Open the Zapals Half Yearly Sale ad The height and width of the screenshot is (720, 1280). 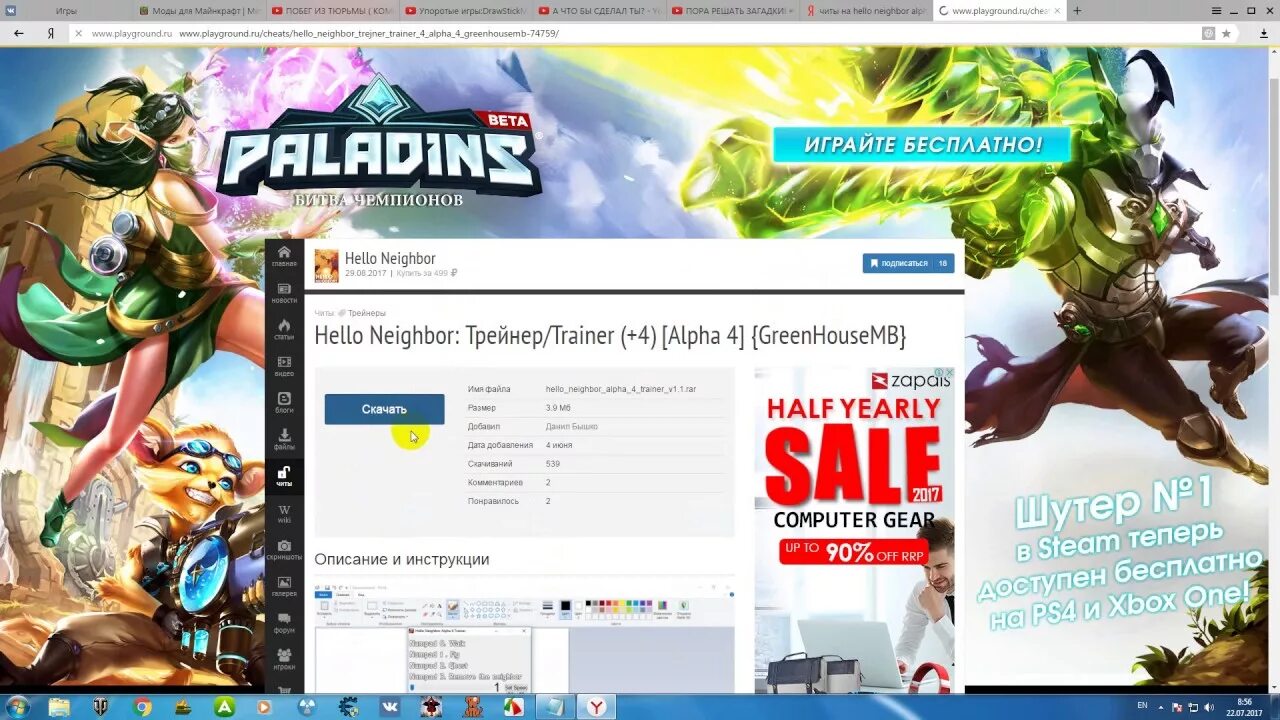click(854, 530)
